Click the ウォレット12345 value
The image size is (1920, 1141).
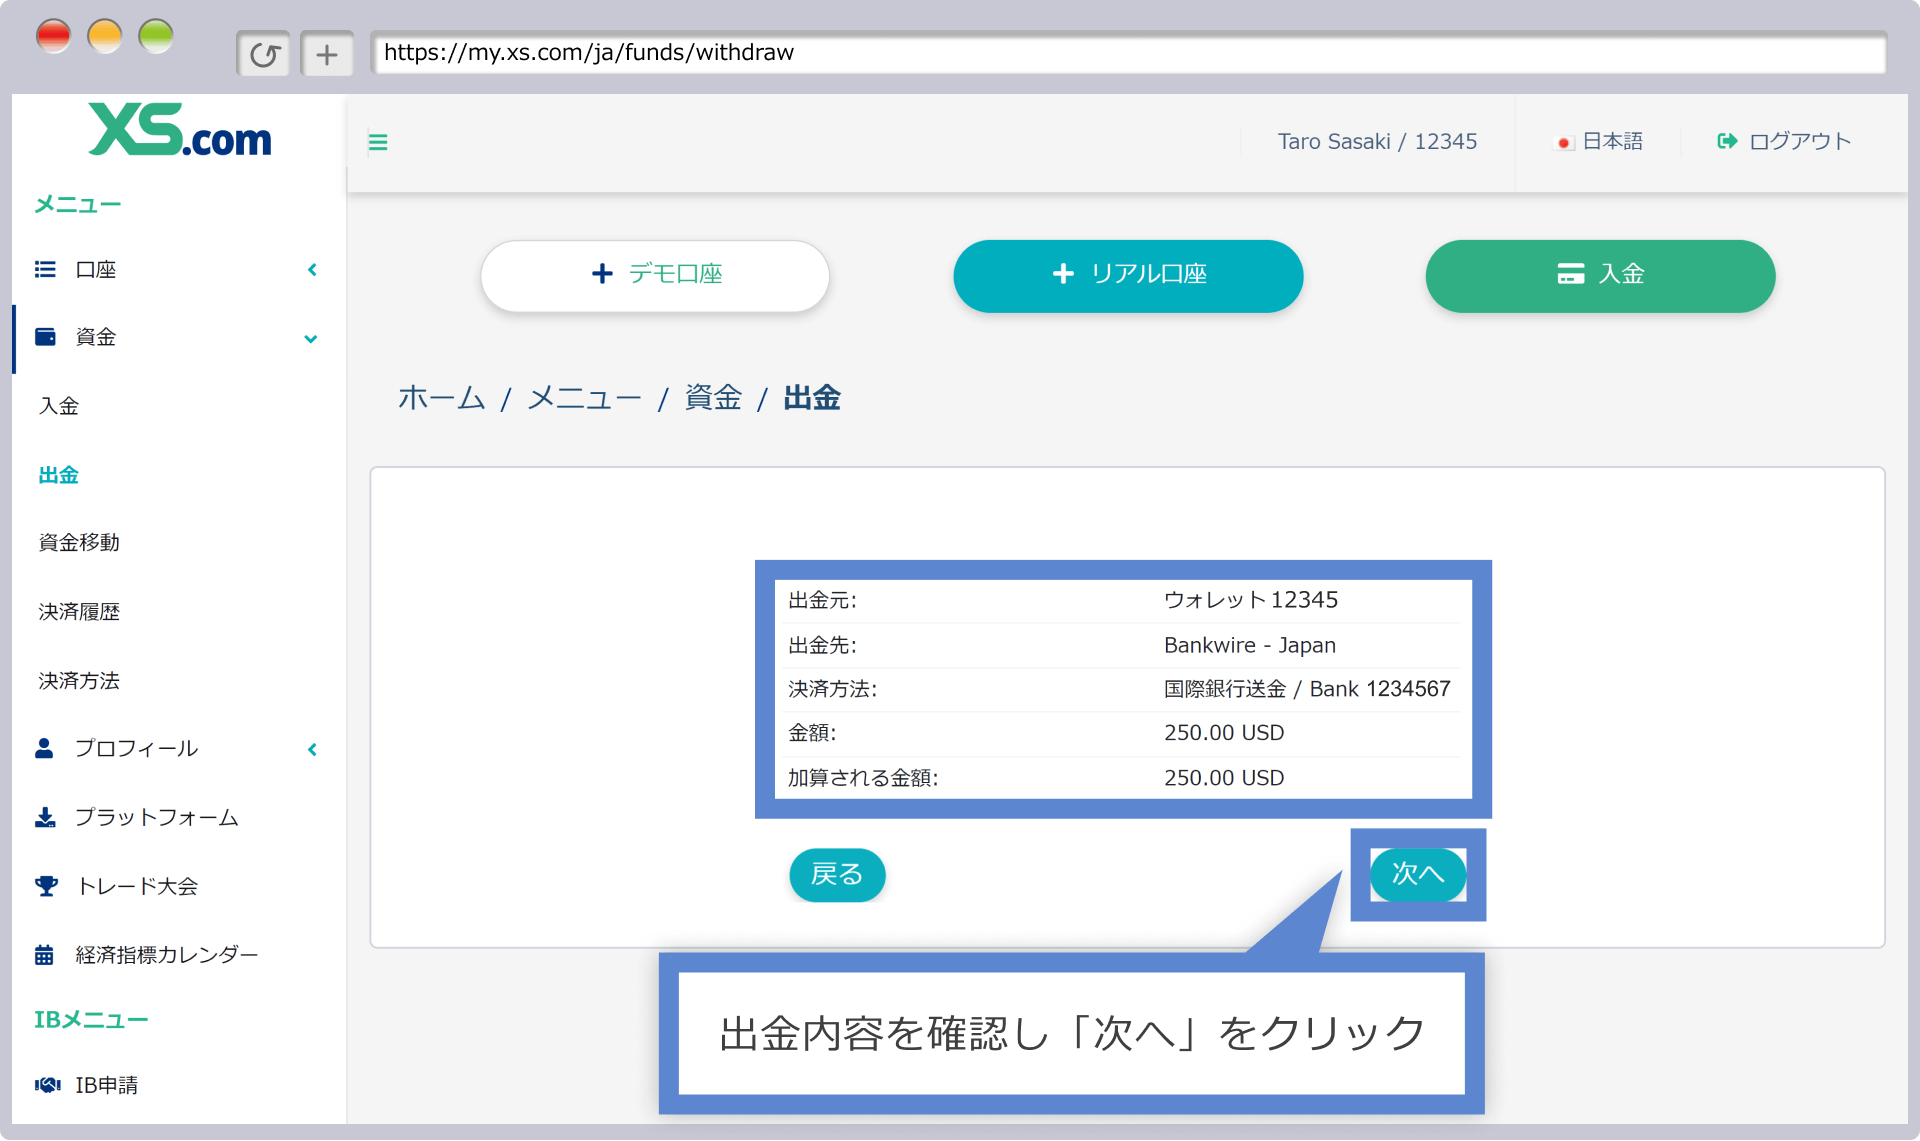(x=1251, y=600)
